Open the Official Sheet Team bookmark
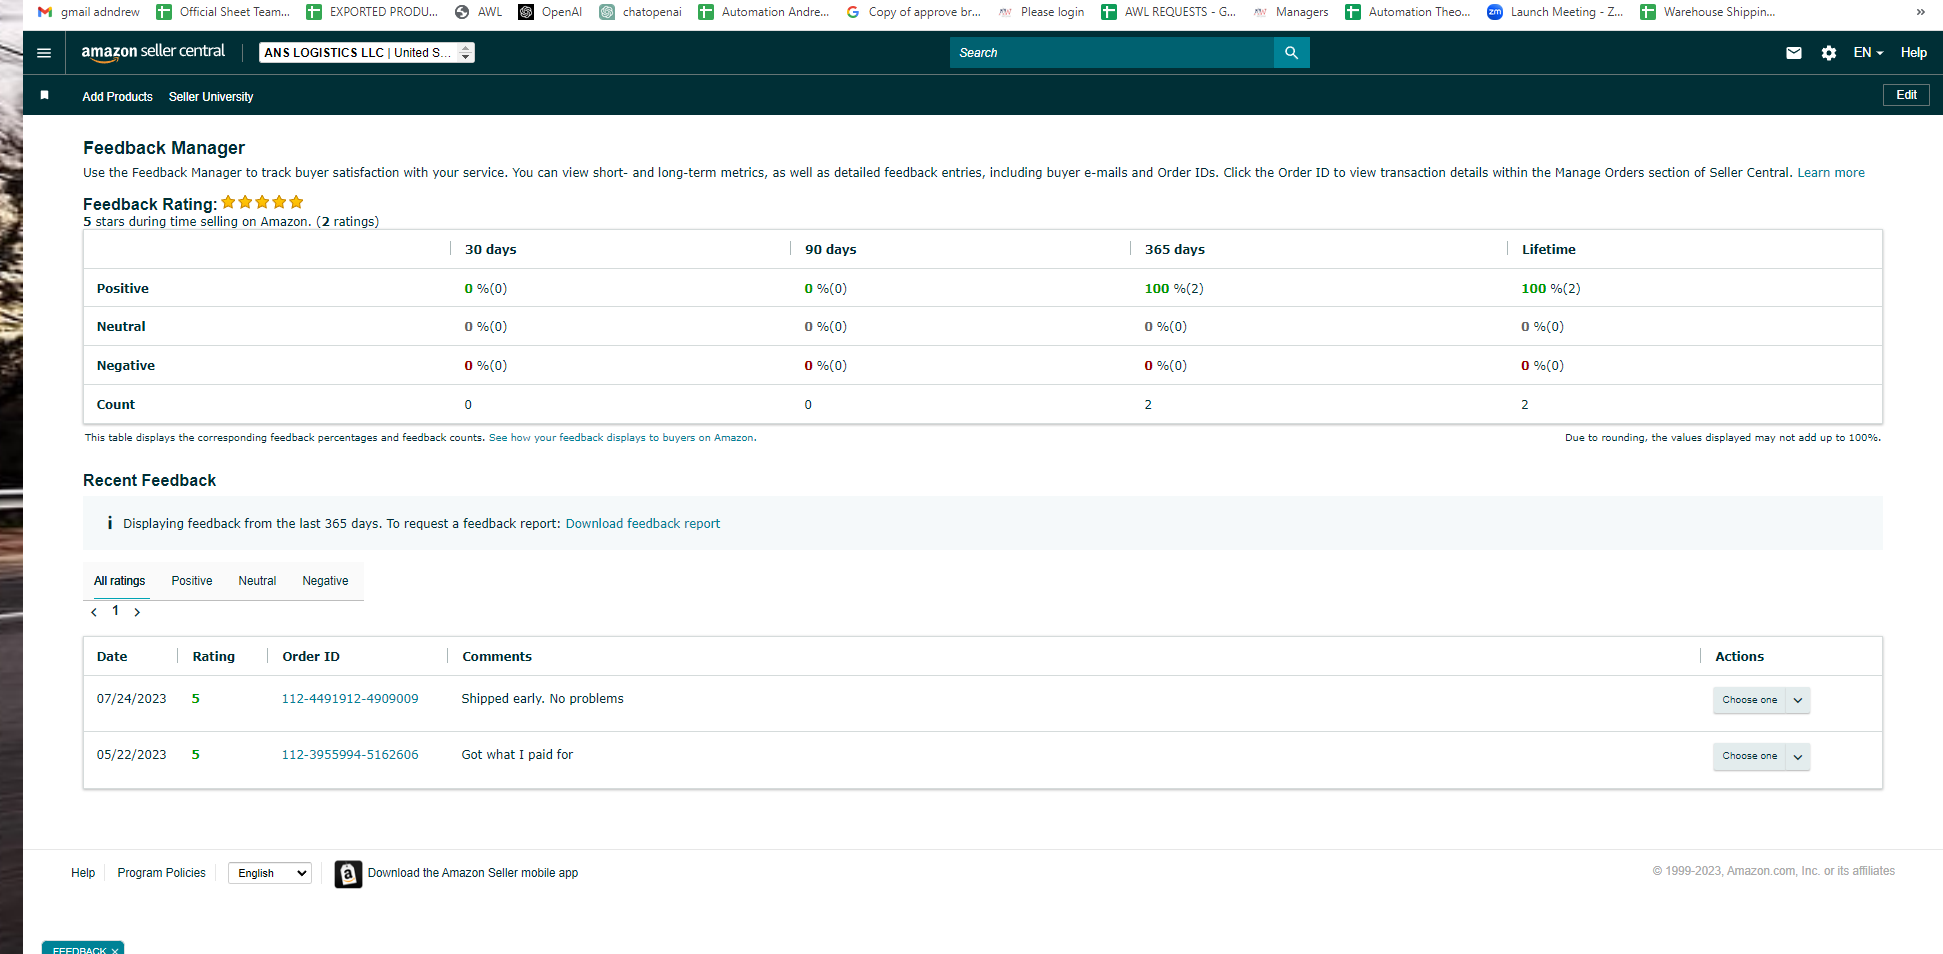The width and height of the screenshot is (1943, 954). point(223,12)
